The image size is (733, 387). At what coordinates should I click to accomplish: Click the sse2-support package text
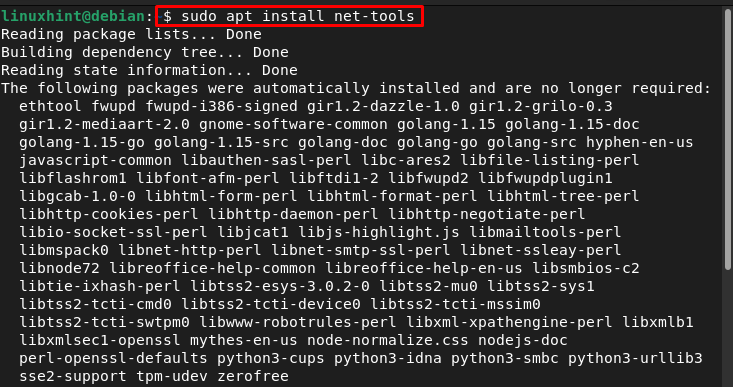click(x=73, y=376)
